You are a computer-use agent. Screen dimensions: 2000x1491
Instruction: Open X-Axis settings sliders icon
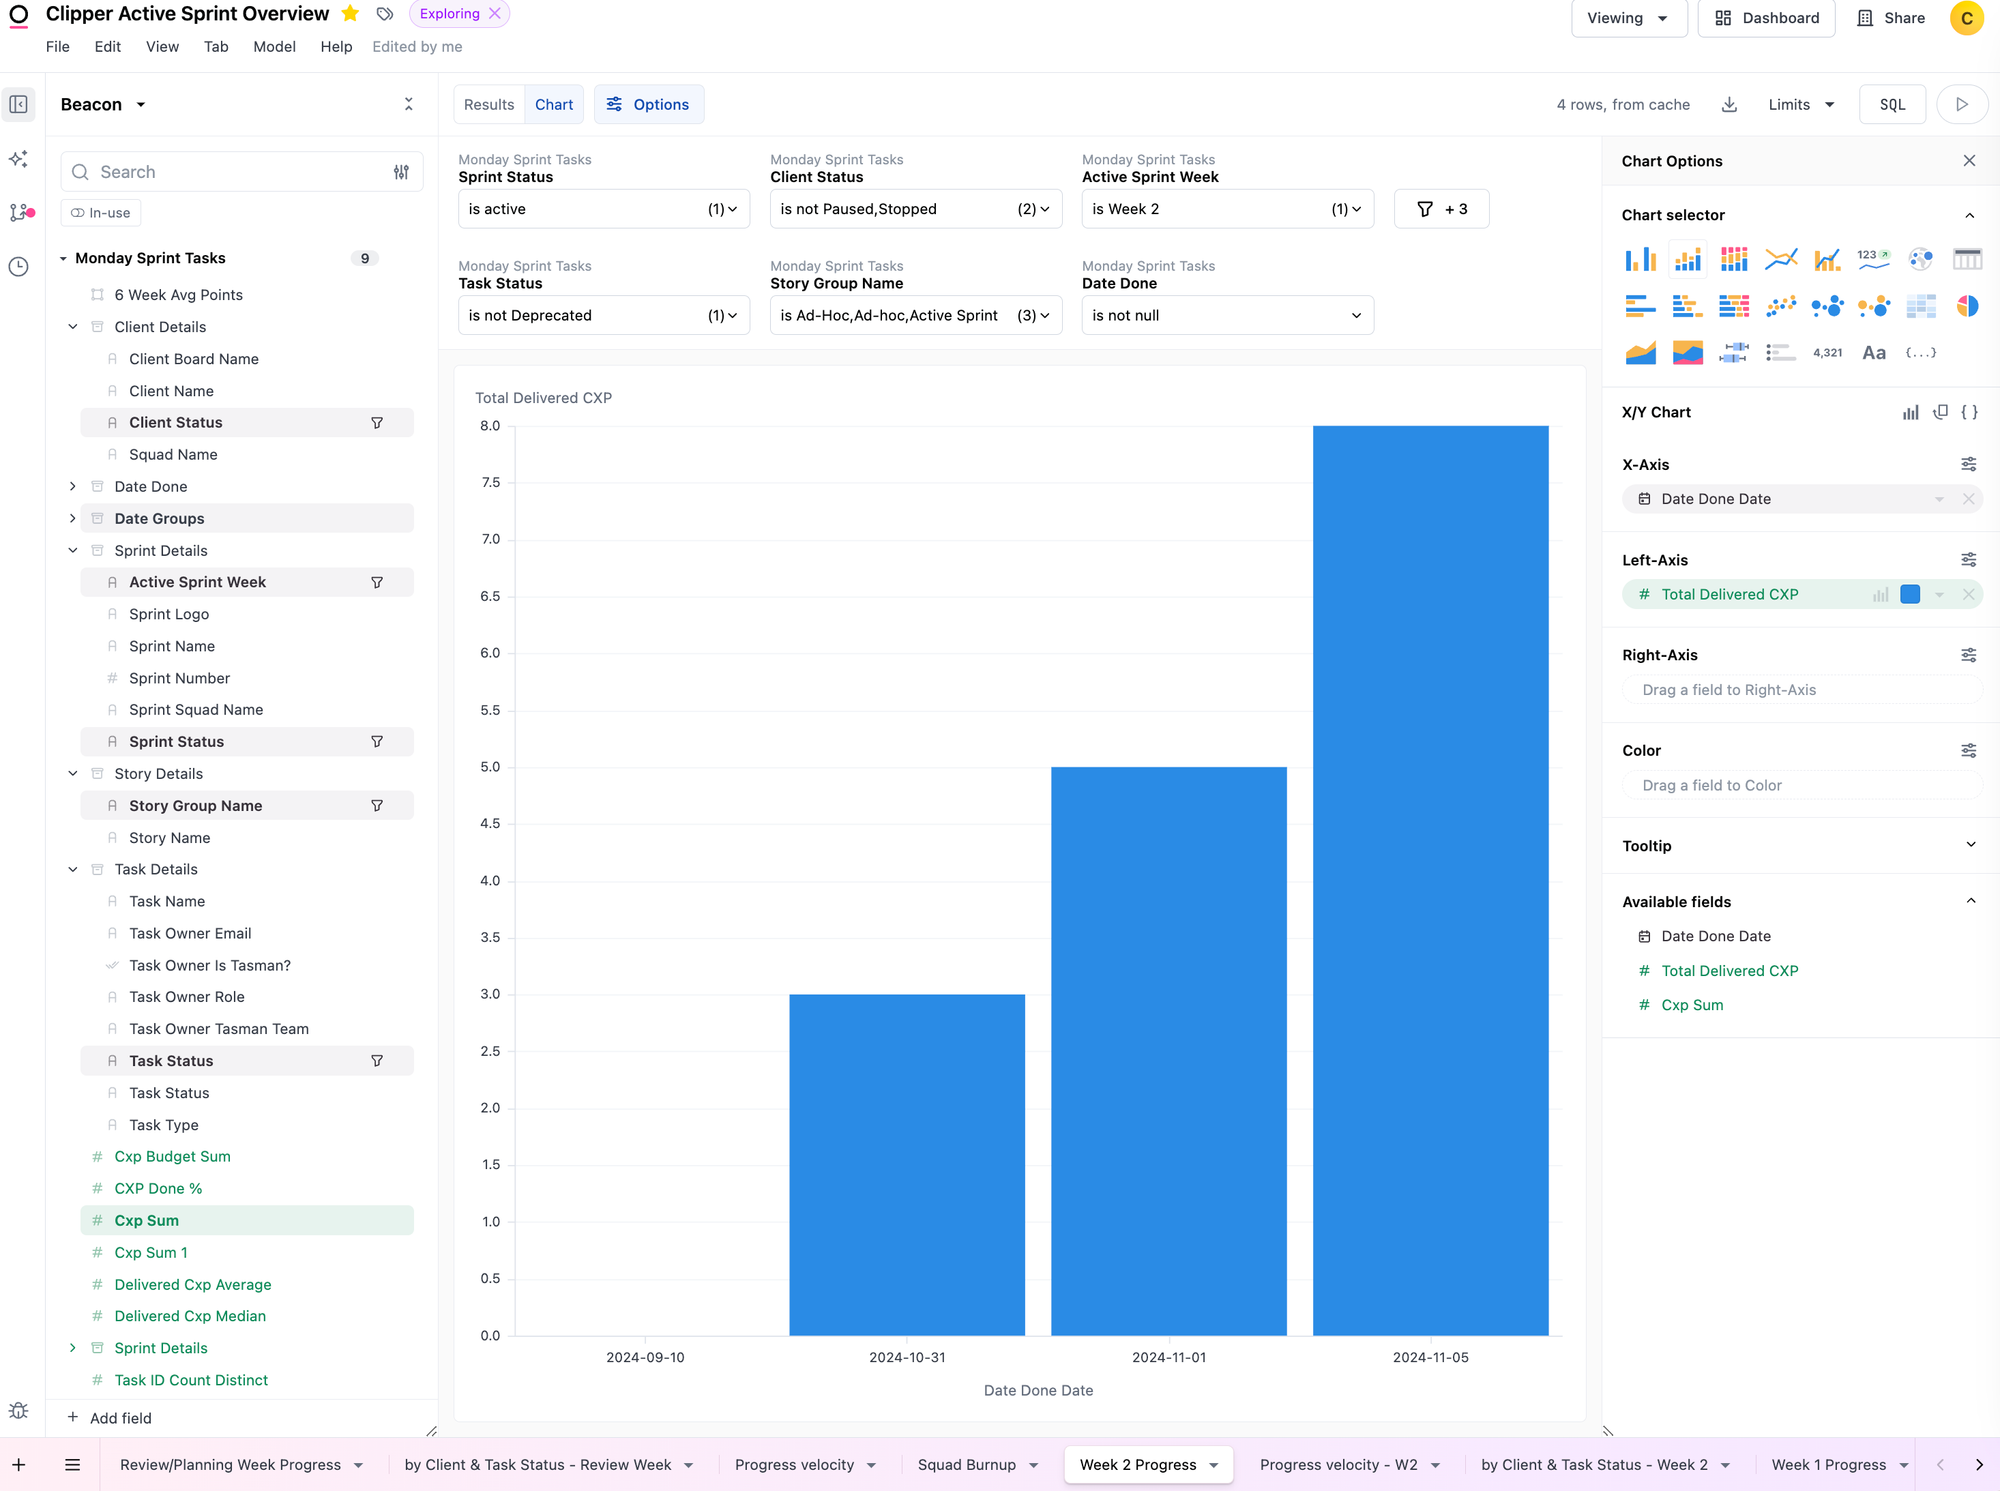1968,464
